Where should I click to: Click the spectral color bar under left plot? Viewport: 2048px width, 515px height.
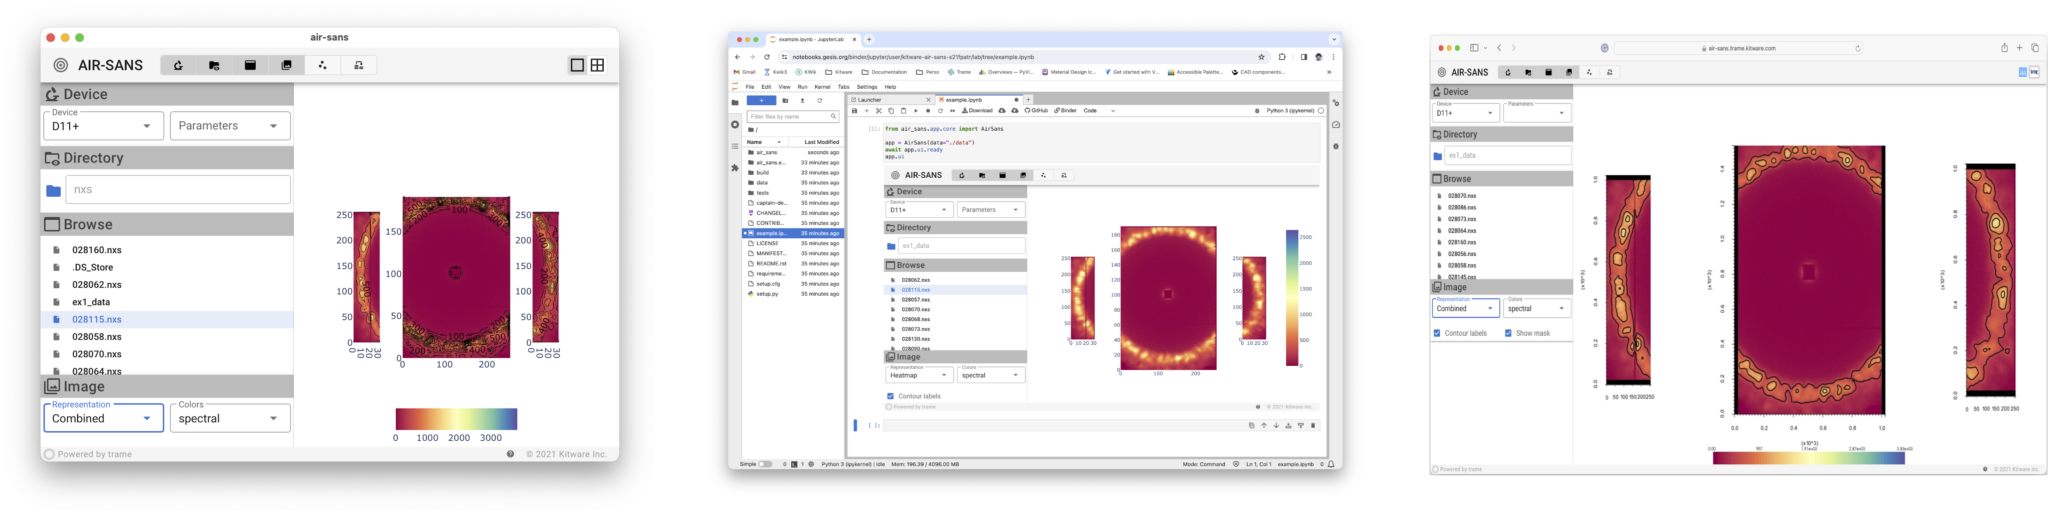pos(456,418)
